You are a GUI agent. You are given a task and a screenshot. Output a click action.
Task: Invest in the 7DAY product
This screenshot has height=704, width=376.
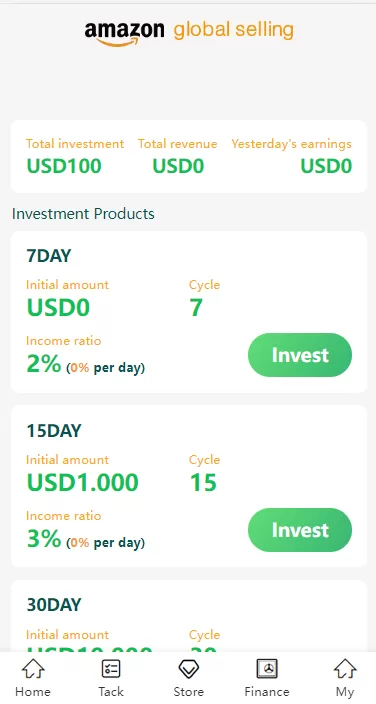coord(300,355)
